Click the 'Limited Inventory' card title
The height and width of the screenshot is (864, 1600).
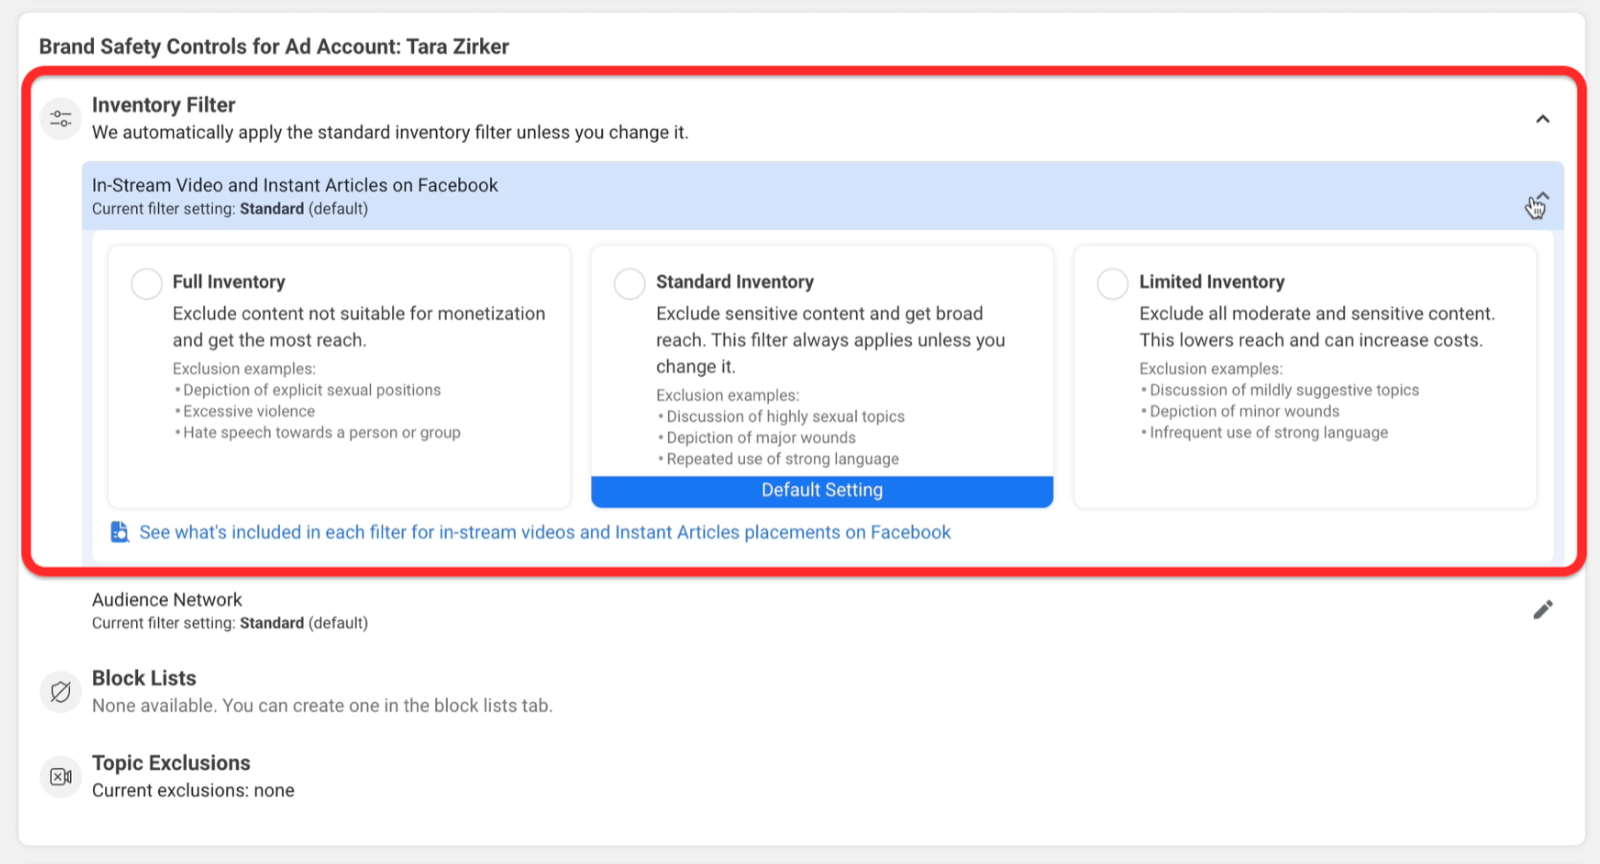[1212, 282]
